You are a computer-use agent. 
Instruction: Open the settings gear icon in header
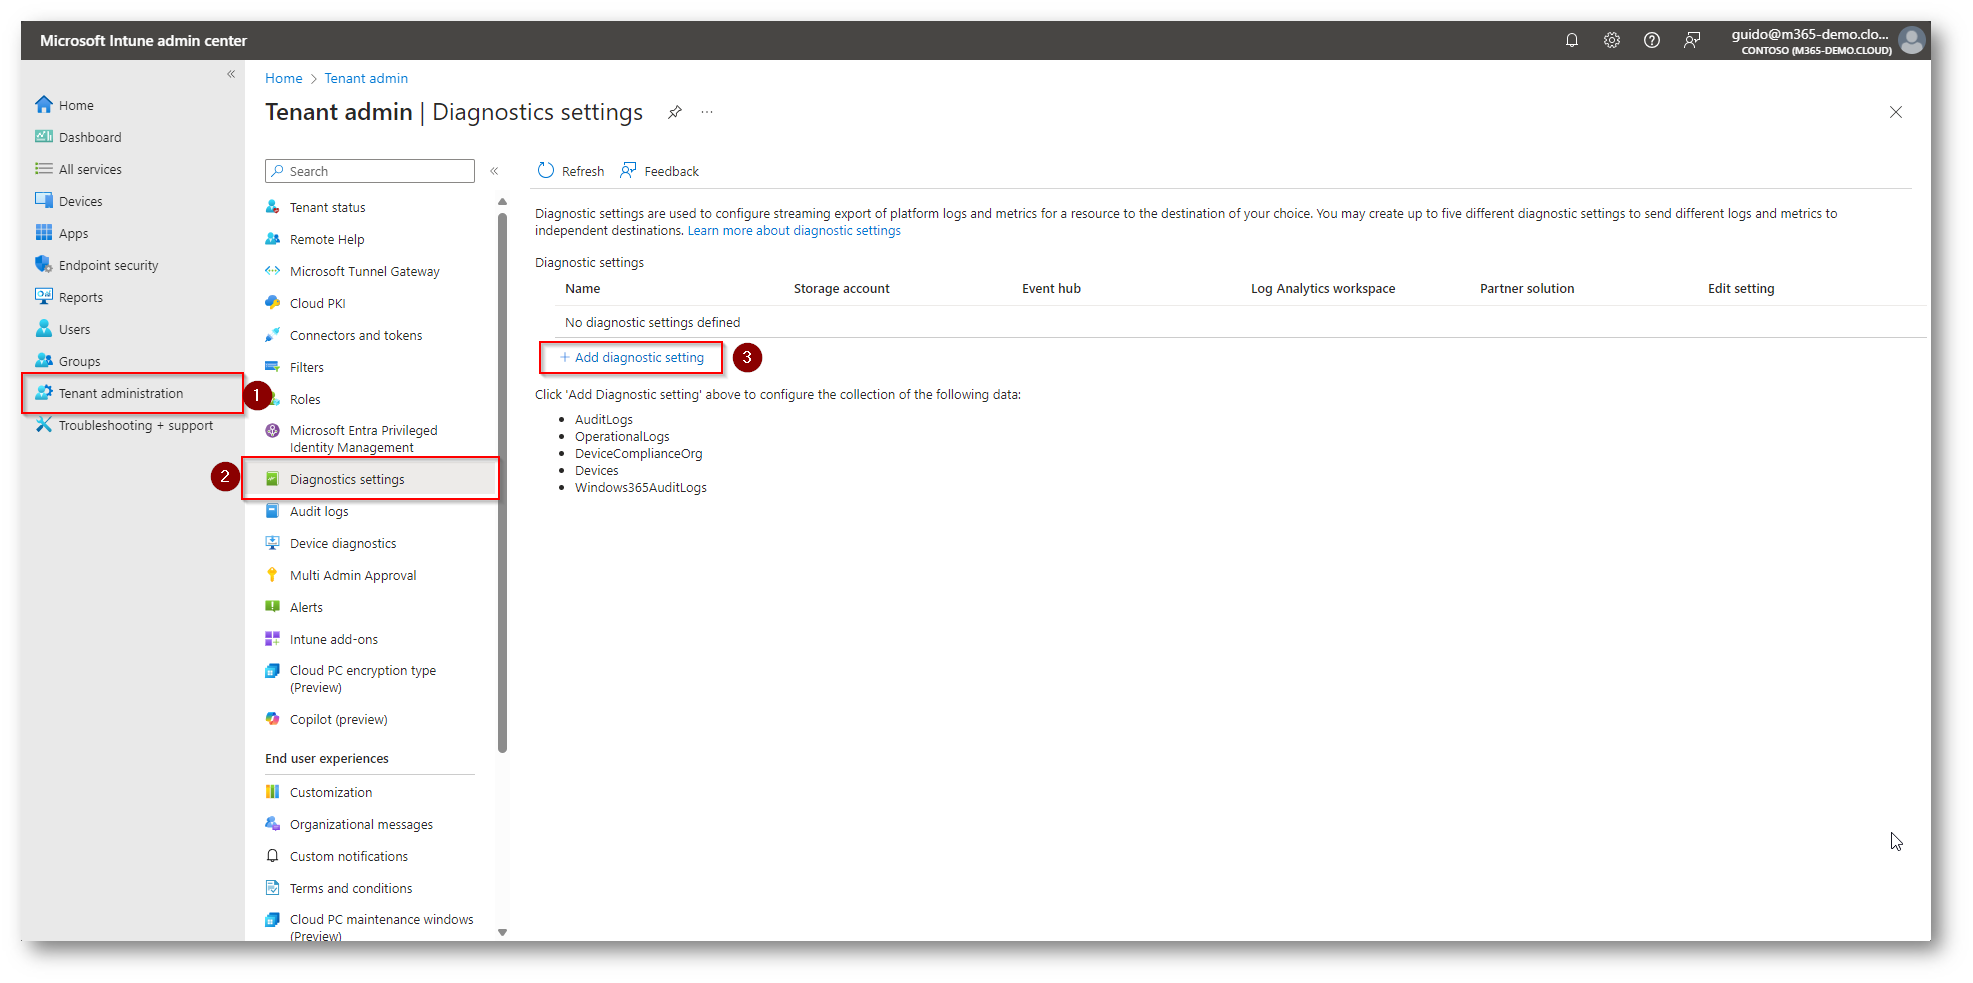(x=1612, y=40)
